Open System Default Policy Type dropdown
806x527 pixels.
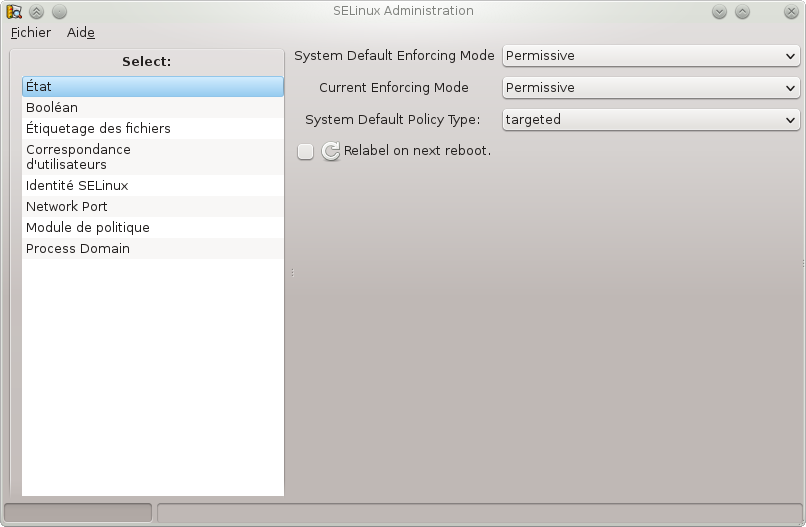651,119
